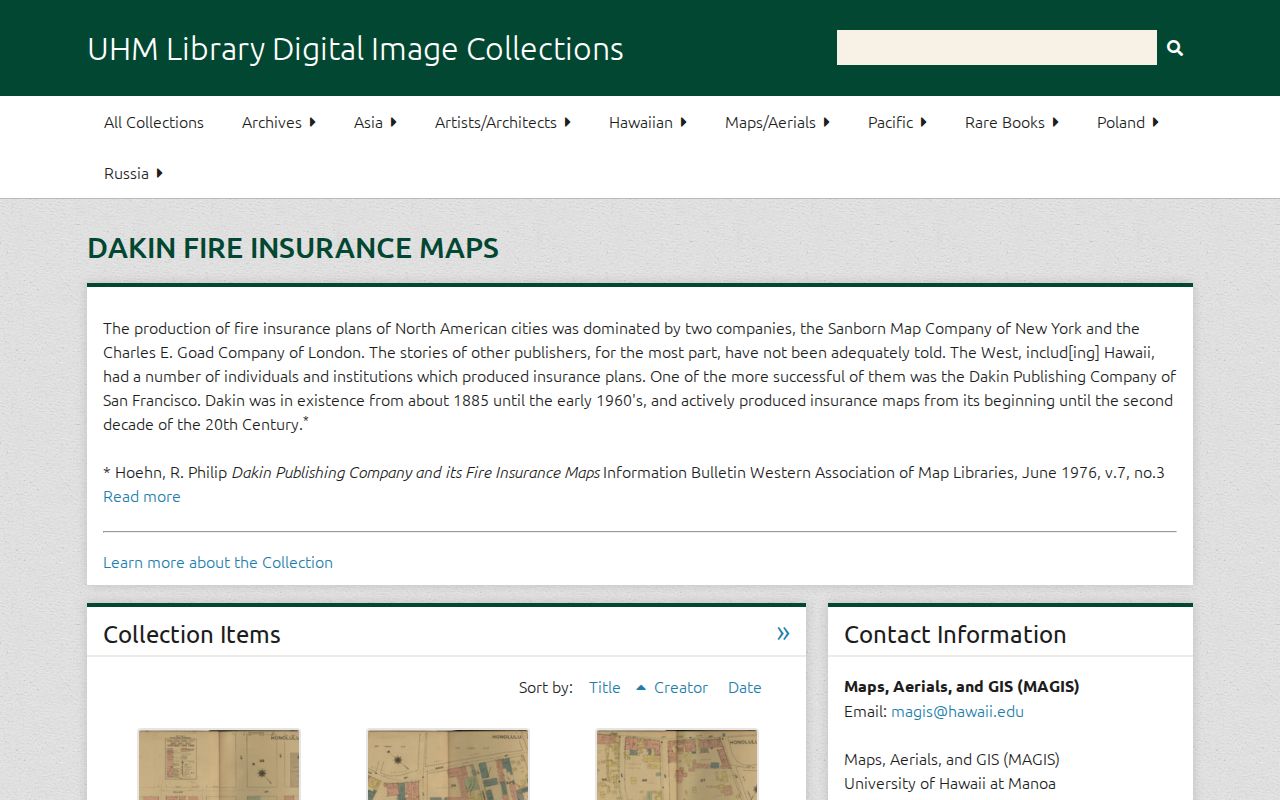Image resolution: width=1280 pixels, height=800 pixels.
Task: Open the third map thumbnail
Action: pos(677,764)
